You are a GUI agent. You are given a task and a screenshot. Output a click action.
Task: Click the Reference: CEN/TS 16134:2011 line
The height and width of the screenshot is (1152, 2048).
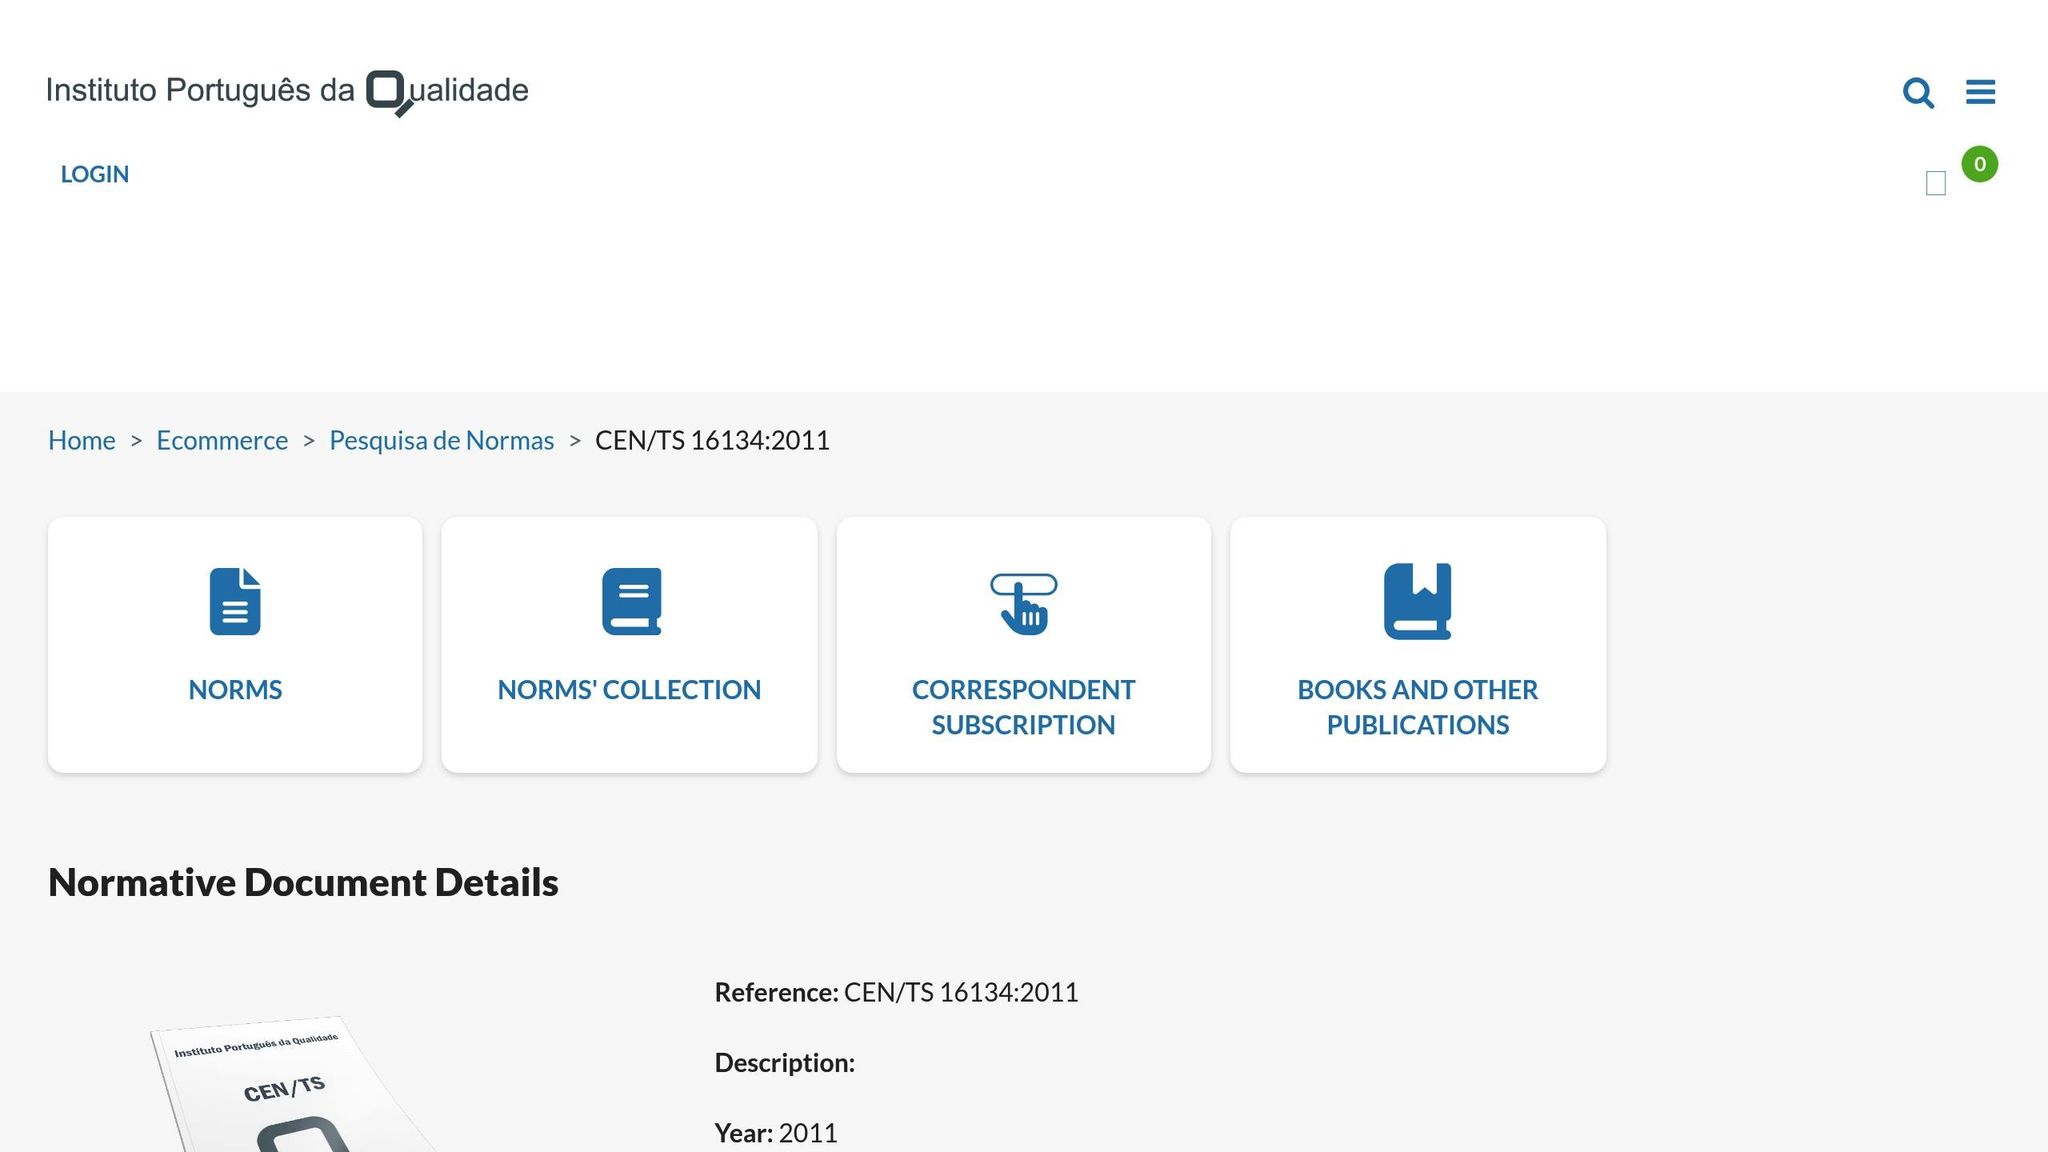896,992
